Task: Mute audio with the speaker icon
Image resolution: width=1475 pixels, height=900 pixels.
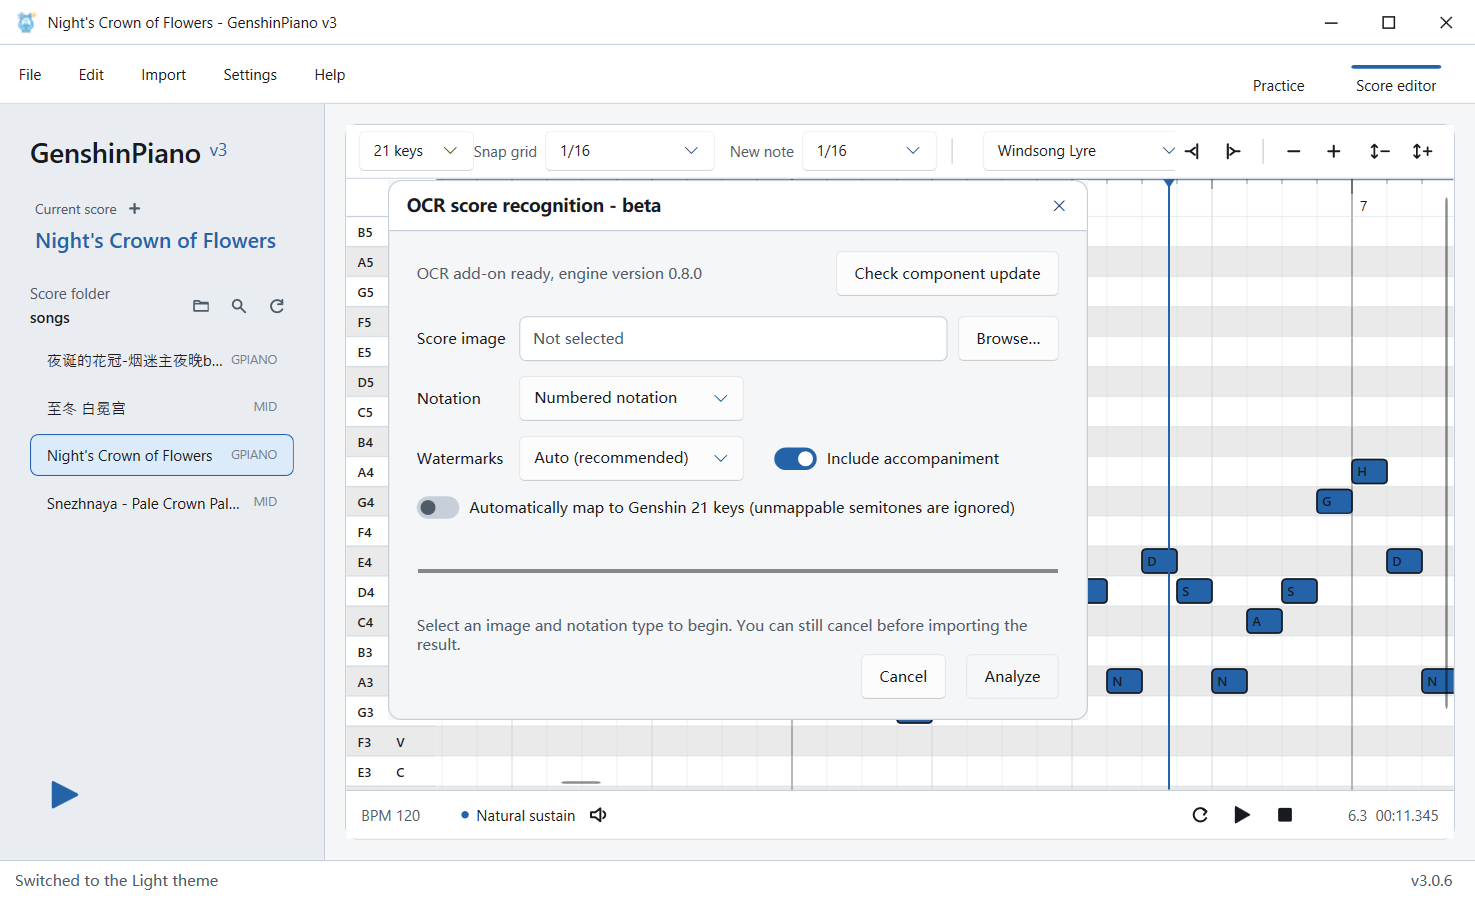Action: pyautogui.click(x=598, y=815)
